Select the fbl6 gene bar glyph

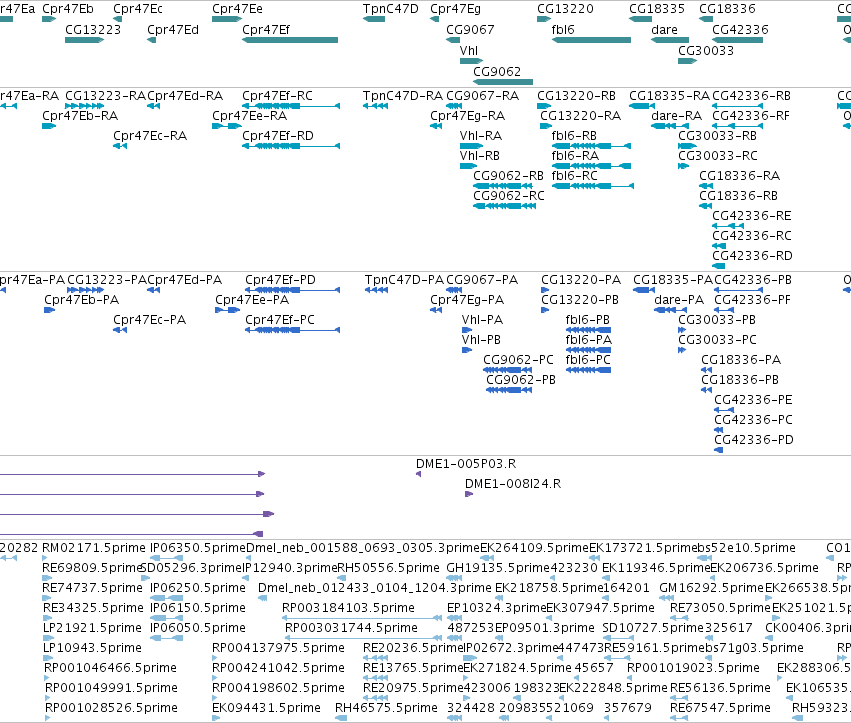click(x=591, y=40)
